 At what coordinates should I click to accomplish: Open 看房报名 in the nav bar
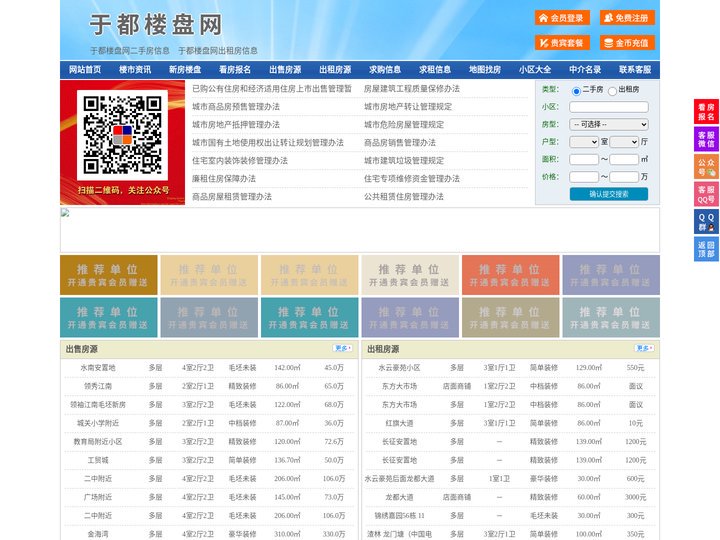pos(235,70)
